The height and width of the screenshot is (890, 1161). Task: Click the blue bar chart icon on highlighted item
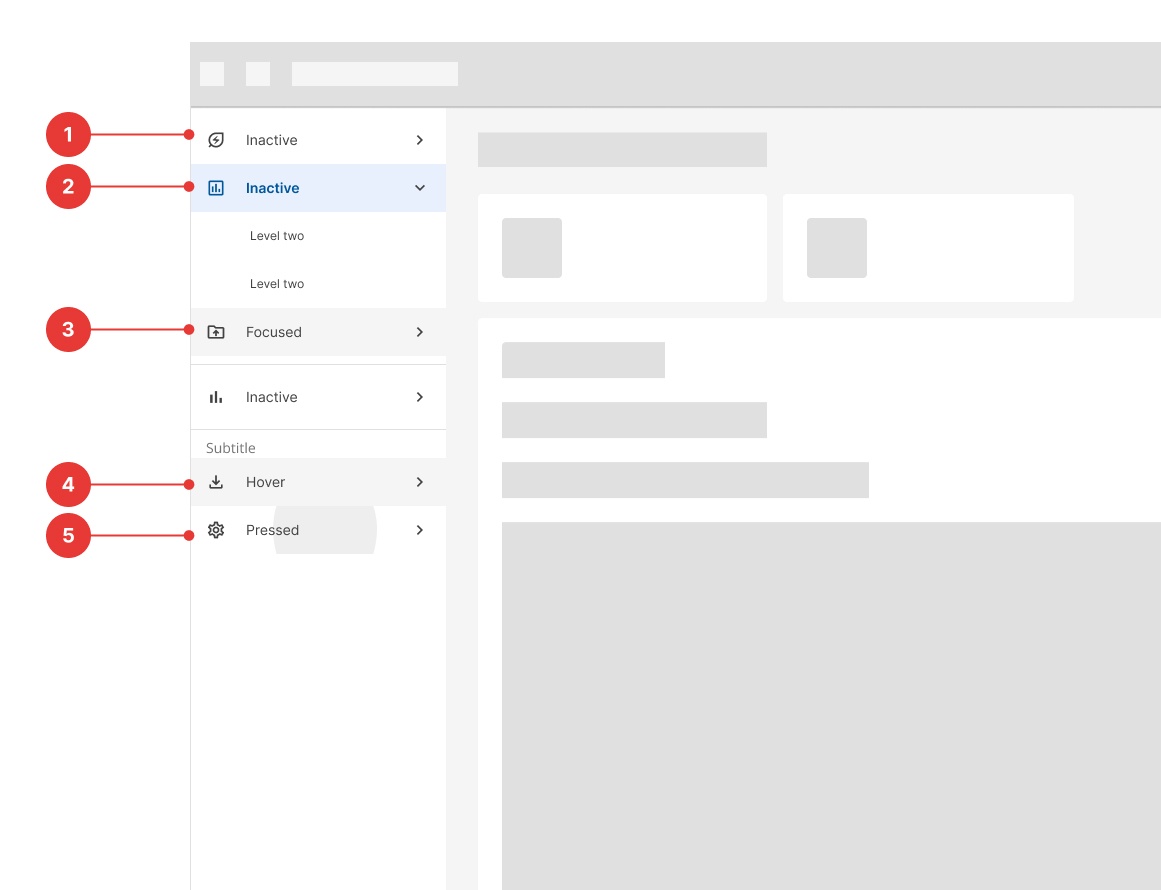click(216, 187)
